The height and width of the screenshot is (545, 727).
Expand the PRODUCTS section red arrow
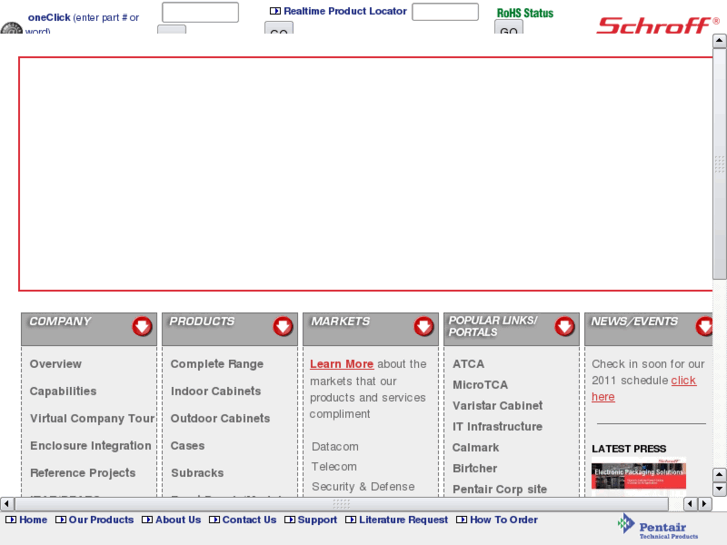coord(283,327)
